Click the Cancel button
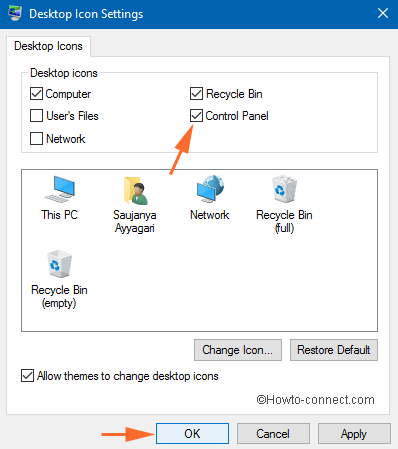 pyautogui.click(x=273, y=434)
